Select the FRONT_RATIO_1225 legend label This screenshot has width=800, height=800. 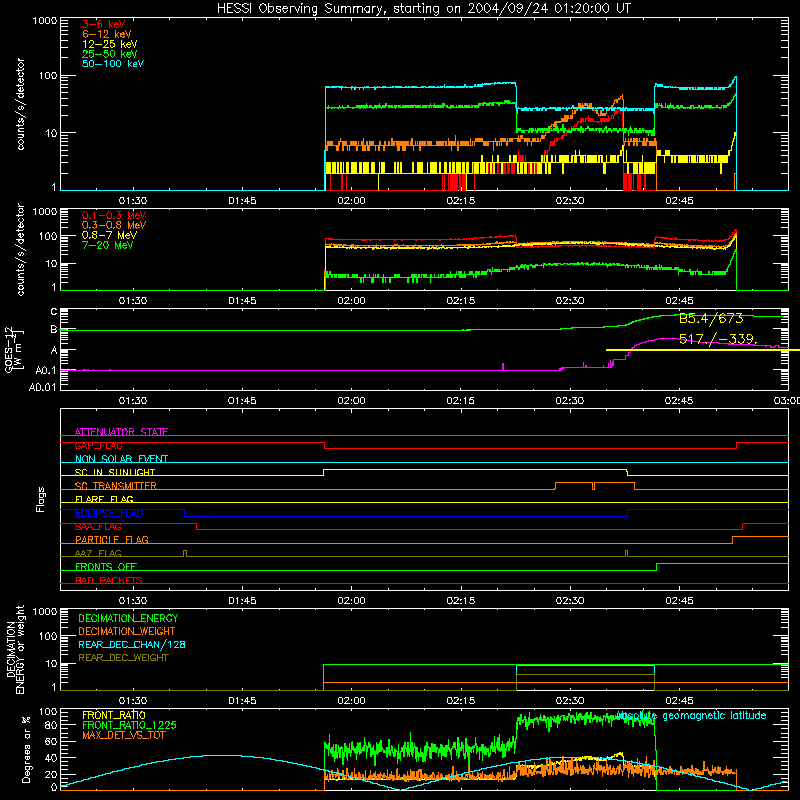129,725
